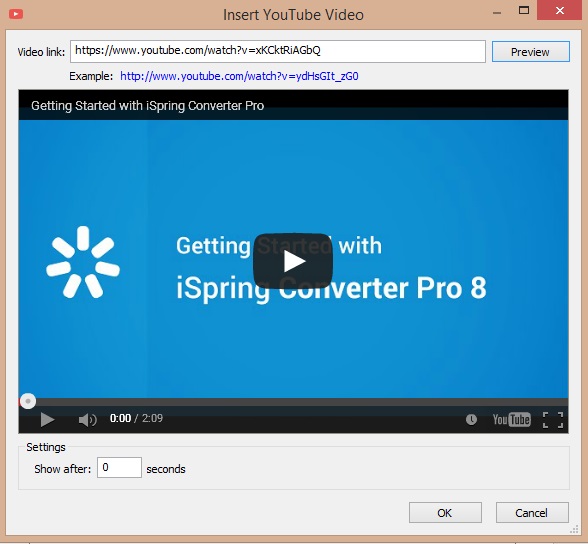The width and height of the screenshot is (588, 544).
Task: Maximize the Insert YouTube Video window
Action: click(524, 10)
